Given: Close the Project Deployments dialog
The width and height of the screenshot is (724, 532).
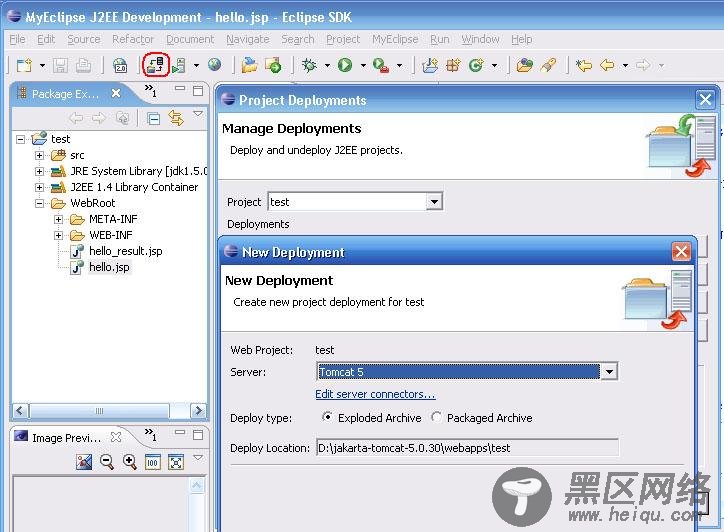Looking at the screenshot, I should coord(705,99).
